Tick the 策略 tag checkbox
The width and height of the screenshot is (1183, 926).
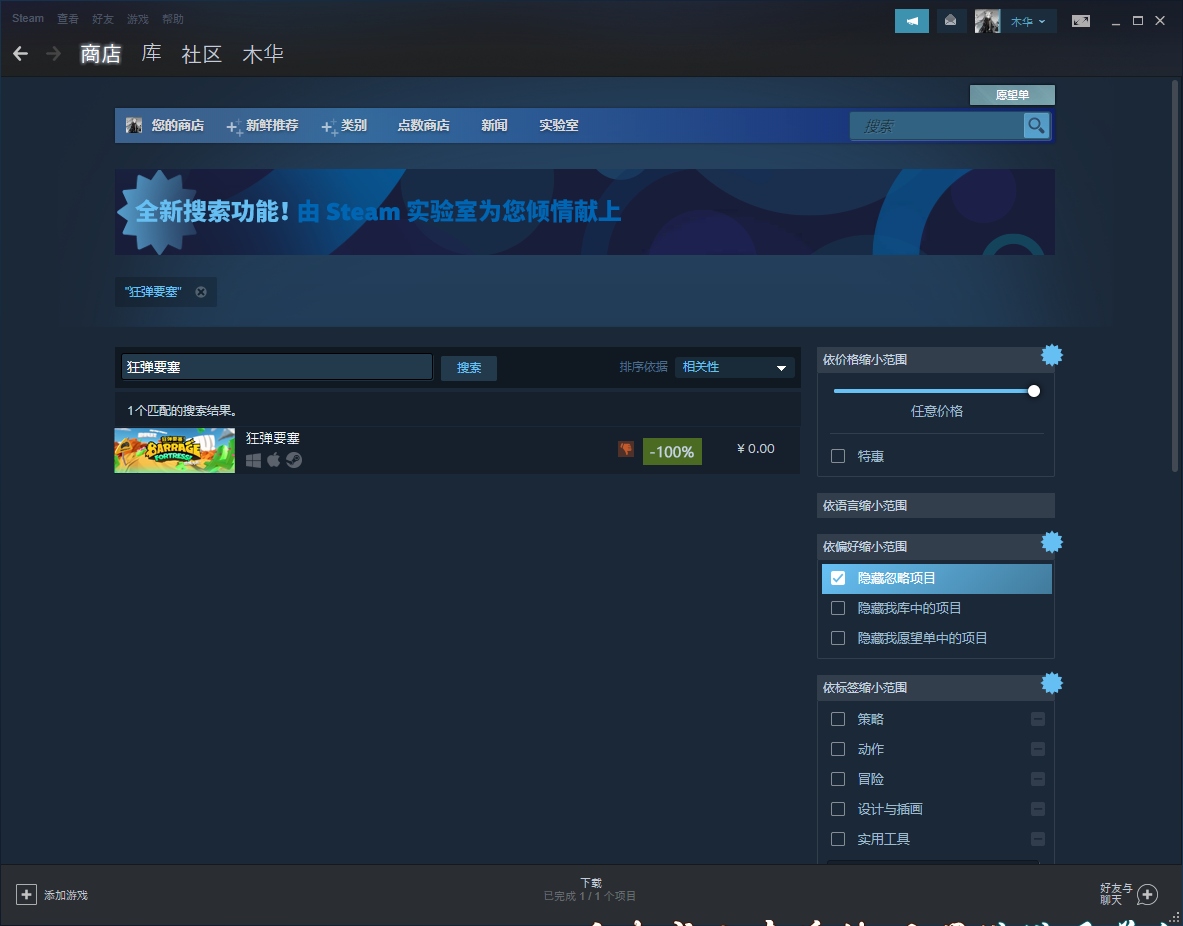pos(837,719)
